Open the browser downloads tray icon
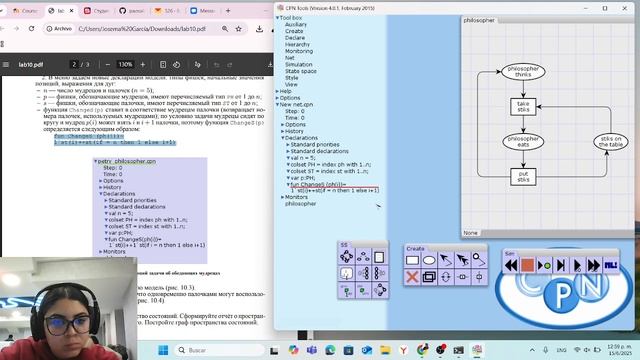 click(259, 29)
